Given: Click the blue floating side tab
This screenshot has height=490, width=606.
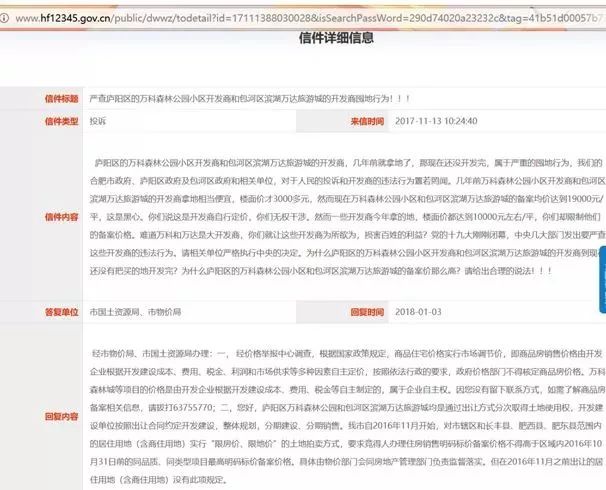Looking at the screenshot, I should [x=603, y=279].
